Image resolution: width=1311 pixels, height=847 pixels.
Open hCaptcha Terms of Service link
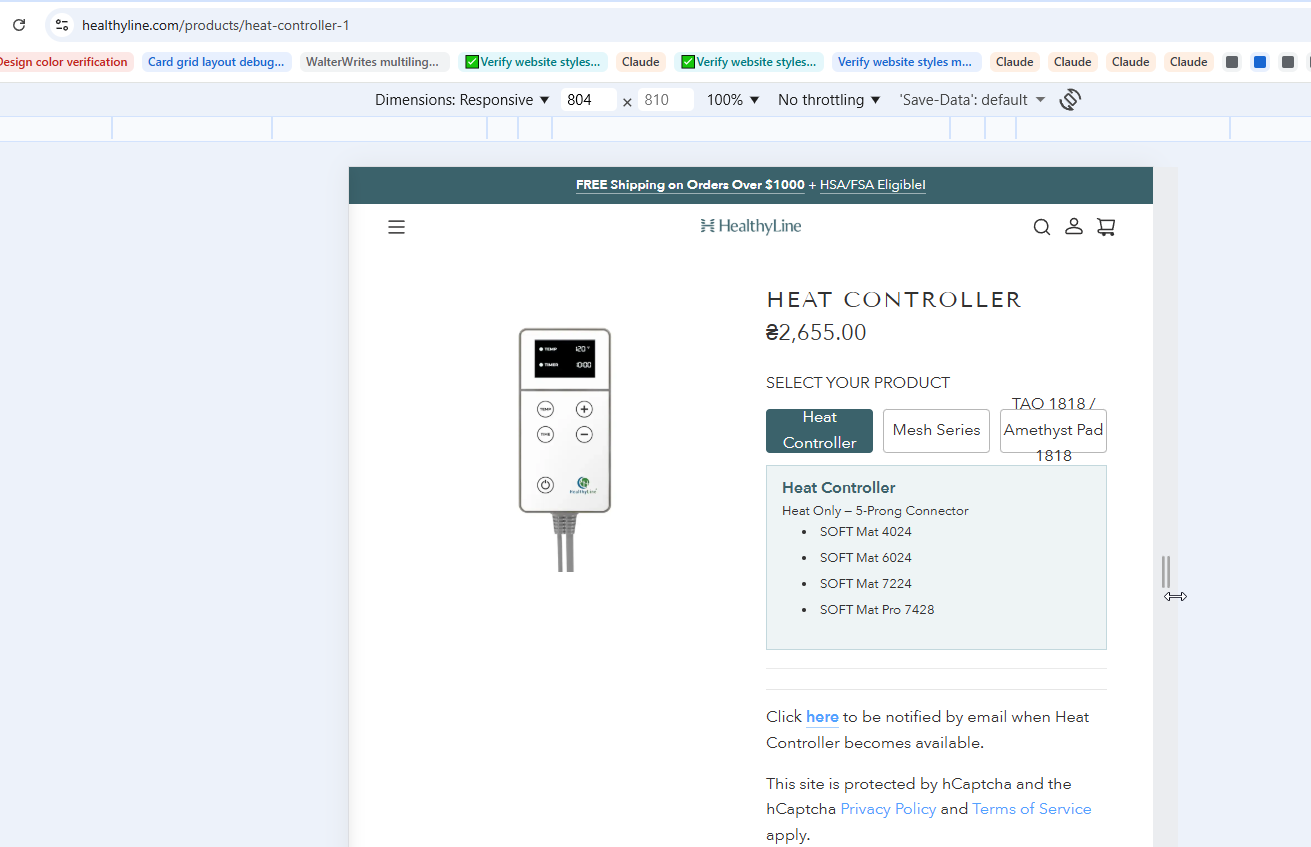[x=1032, y=809]
